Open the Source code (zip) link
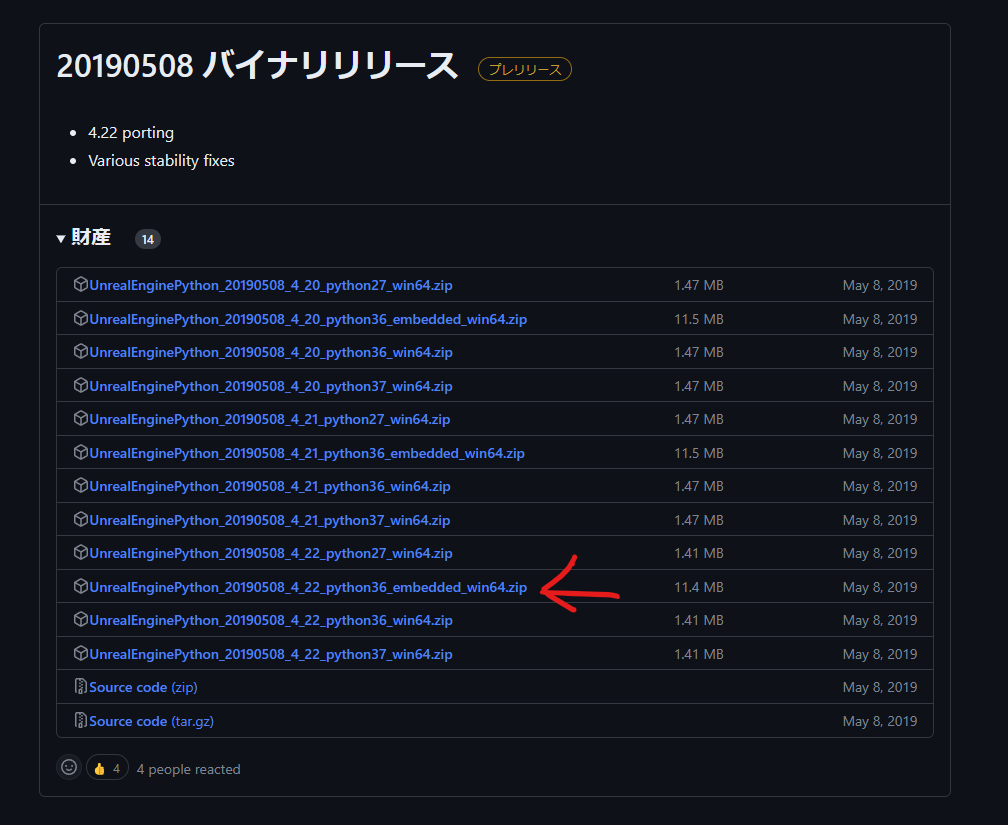1008x825 pixels. [x=142, y=687]
